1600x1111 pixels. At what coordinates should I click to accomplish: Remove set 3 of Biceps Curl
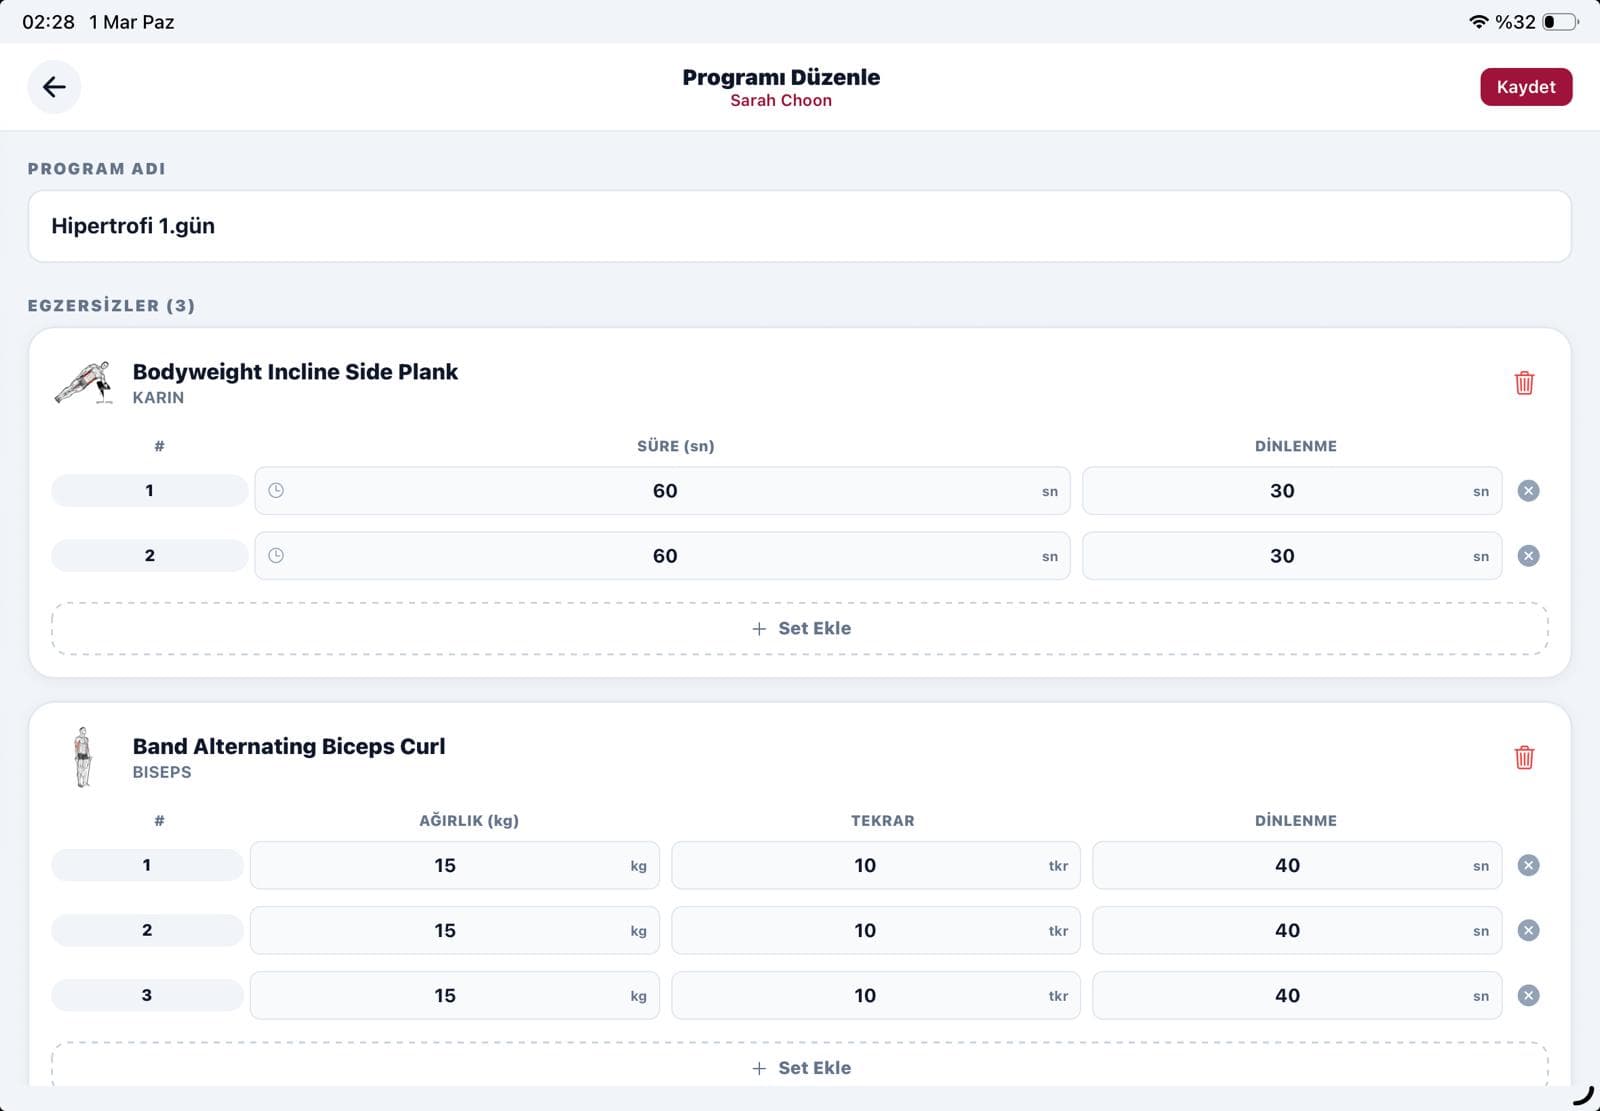1528,996
